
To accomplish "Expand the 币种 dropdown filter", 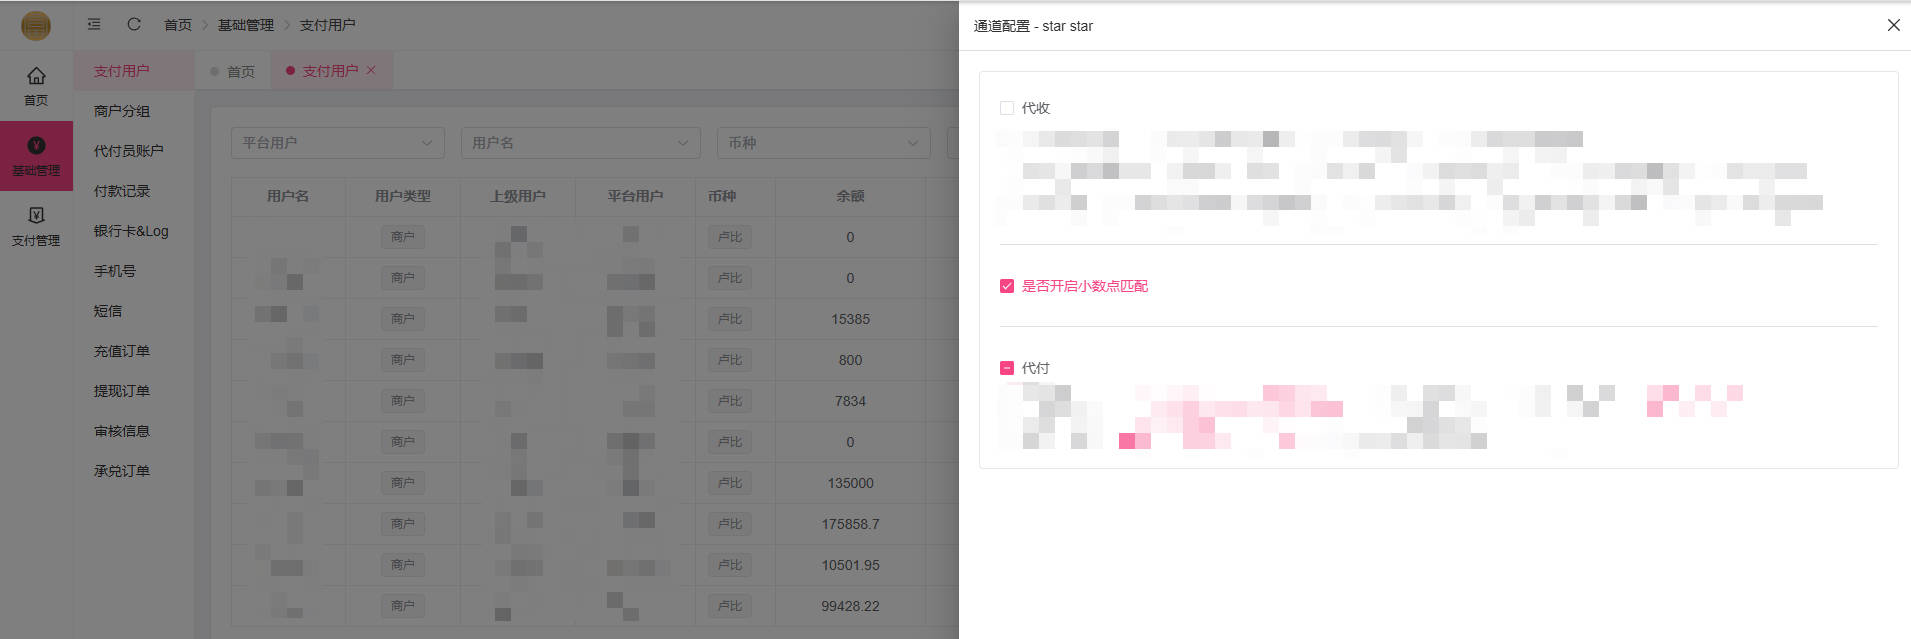I will (x=822, y=143).
